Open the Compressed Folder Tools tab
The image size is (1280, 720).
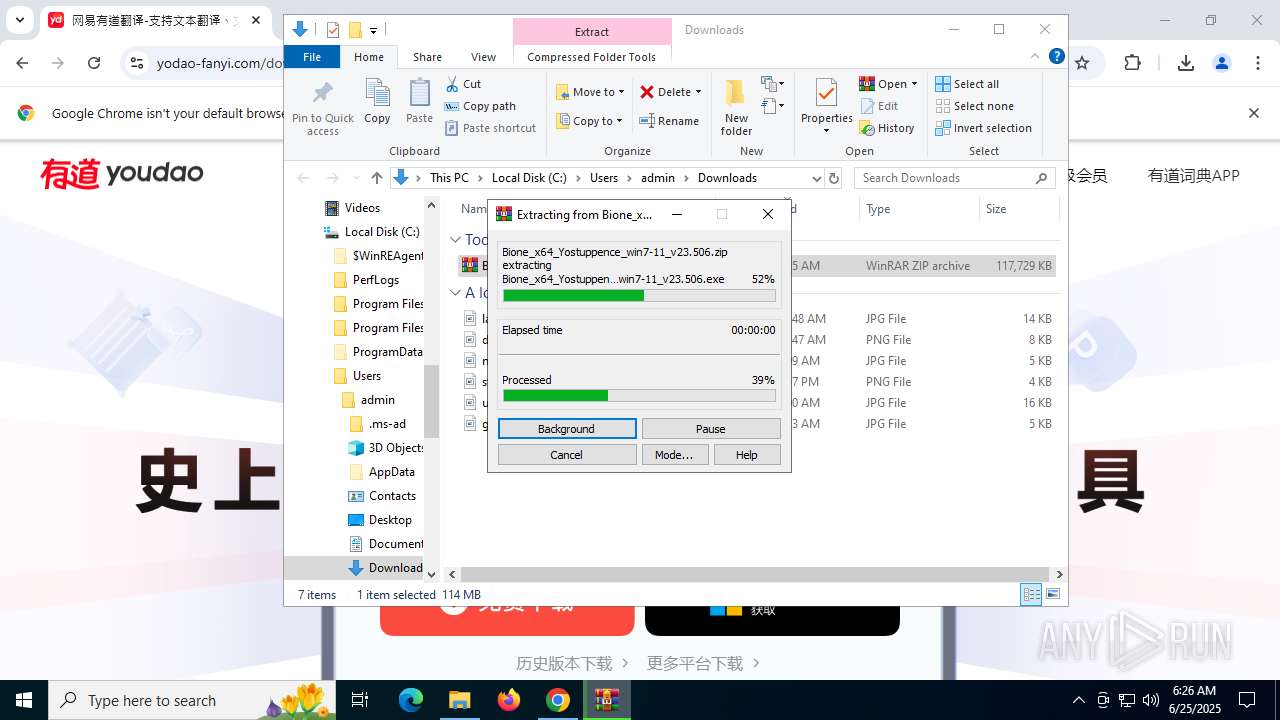[591, 57]
